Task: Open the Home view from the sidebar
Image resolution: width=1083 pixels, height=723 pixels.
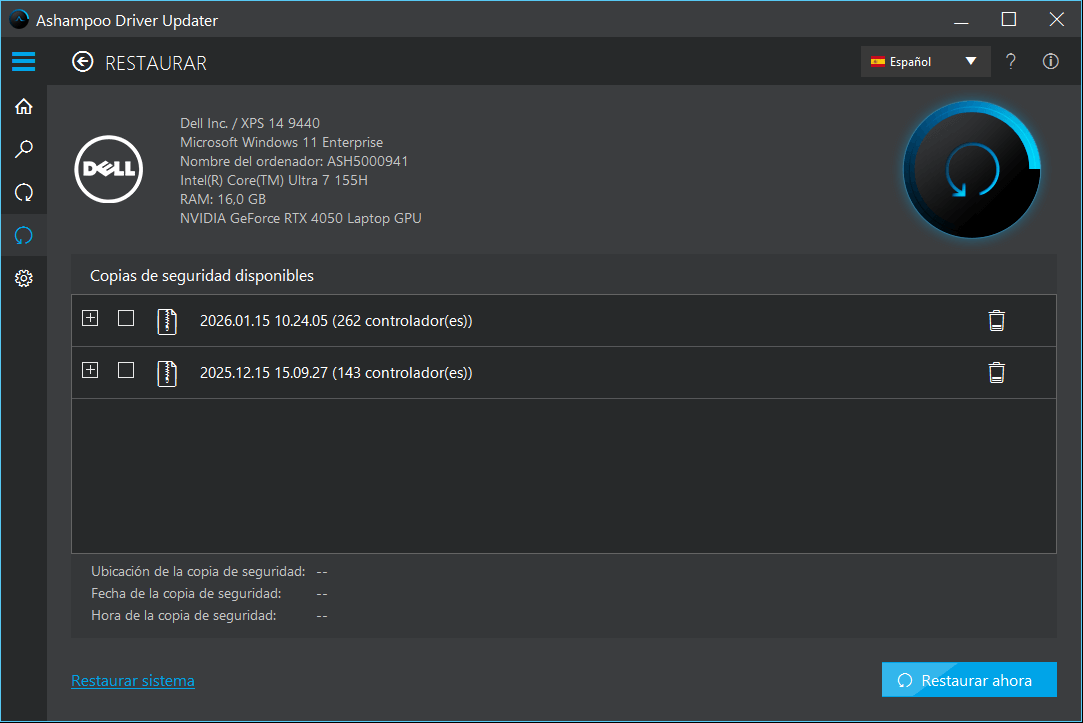Action: [x=23, y=106]
